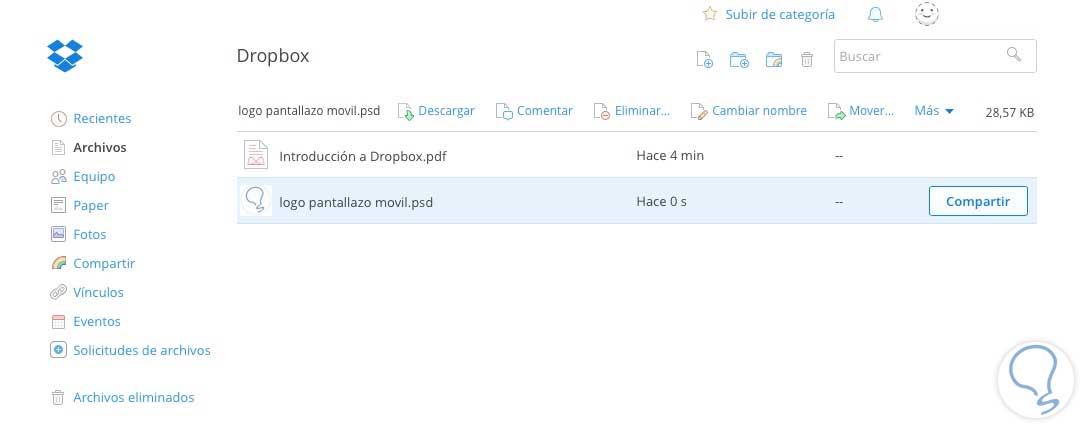
Task: Click the Archivos document icon in sidebar
Action: (59, 148)
